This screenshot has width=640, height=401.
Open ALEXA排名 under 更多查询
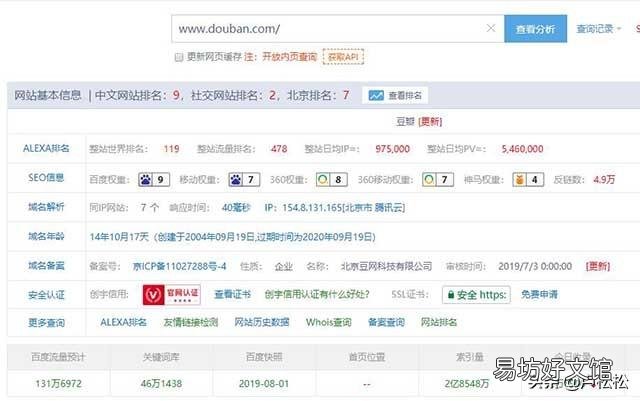coord(123,322)
